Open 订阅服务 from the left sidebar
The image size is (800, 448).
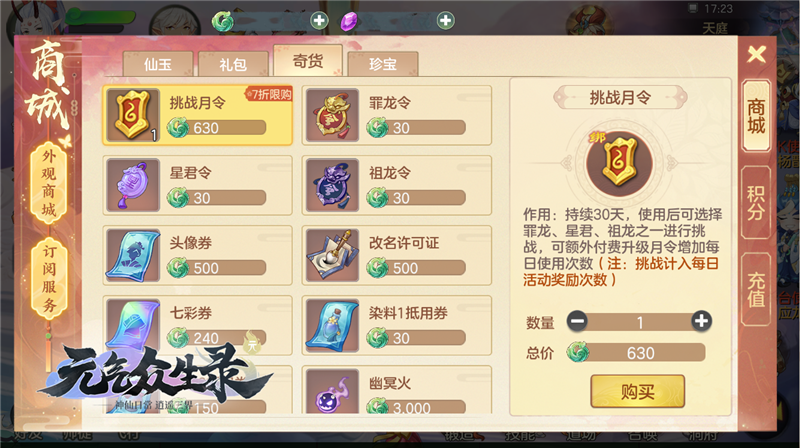48,279
